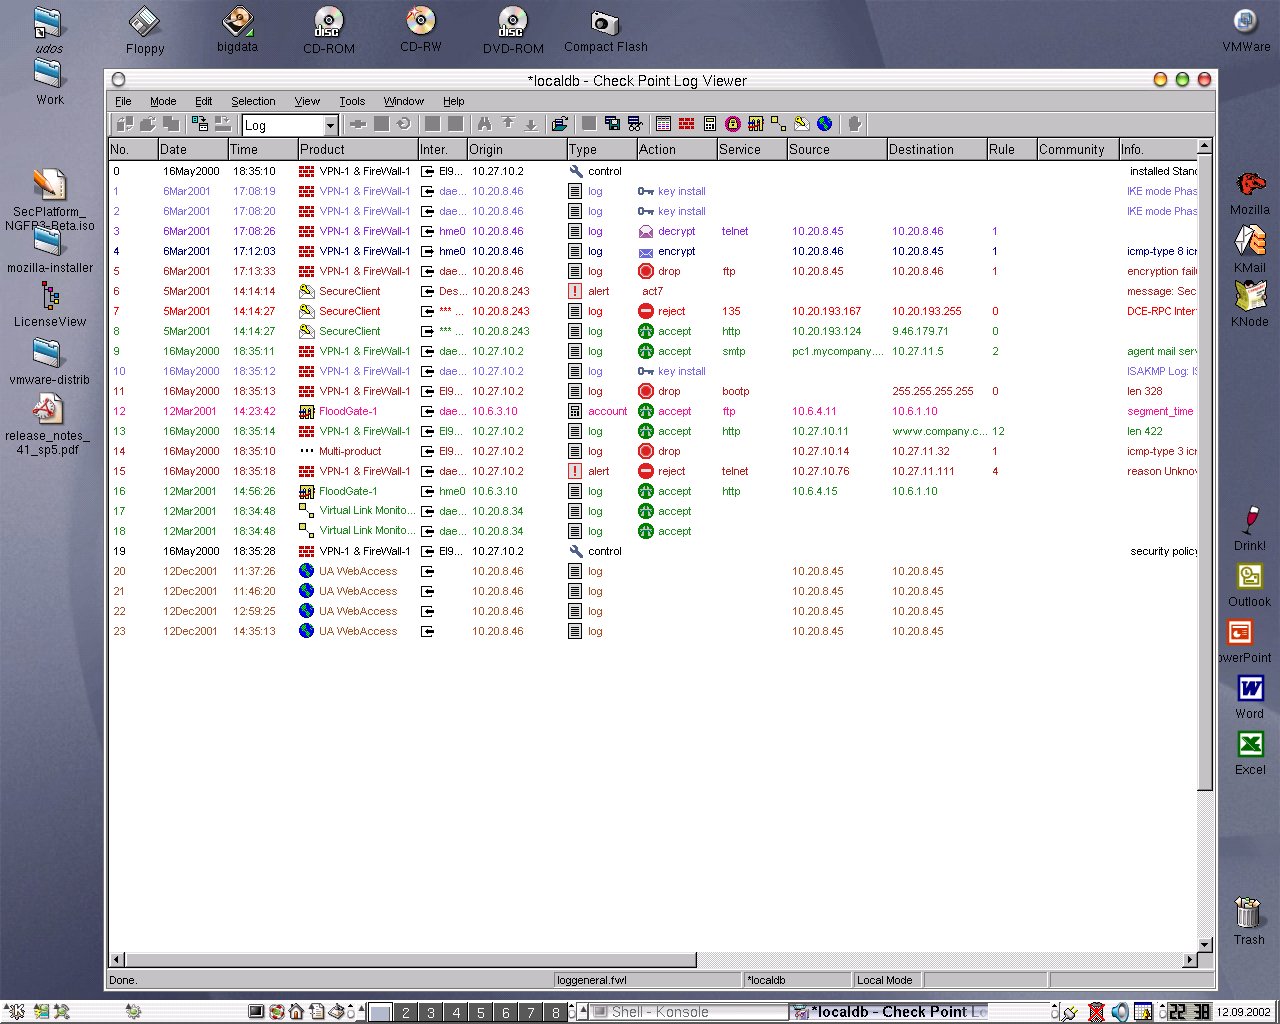This screenshot has width=1280, height=1024.
Task: Open release_notes_41_sp5.pdf desktop file
Action: (48, 425)
